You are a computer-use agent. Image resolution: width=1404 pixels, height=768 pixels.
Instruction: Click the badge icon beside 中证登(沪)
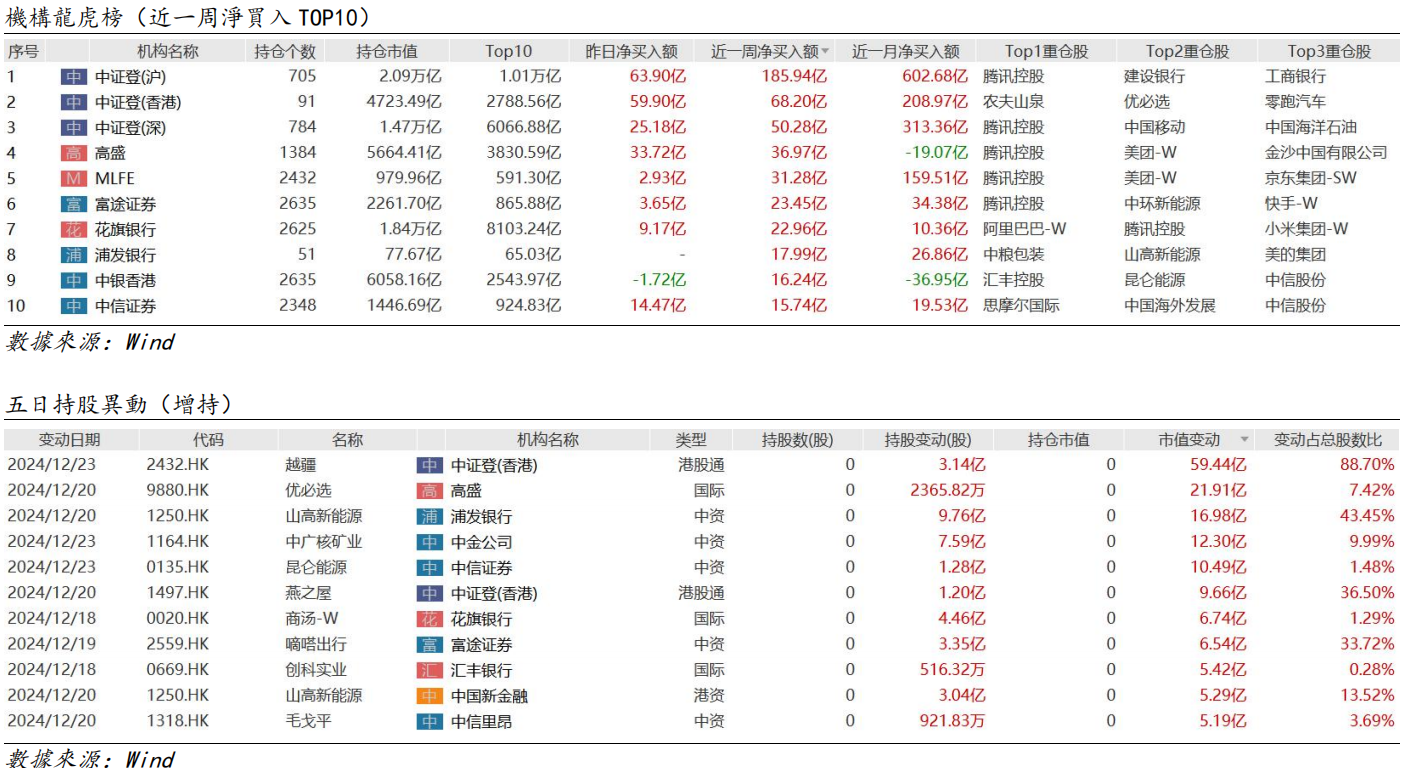tap(73, 77)
